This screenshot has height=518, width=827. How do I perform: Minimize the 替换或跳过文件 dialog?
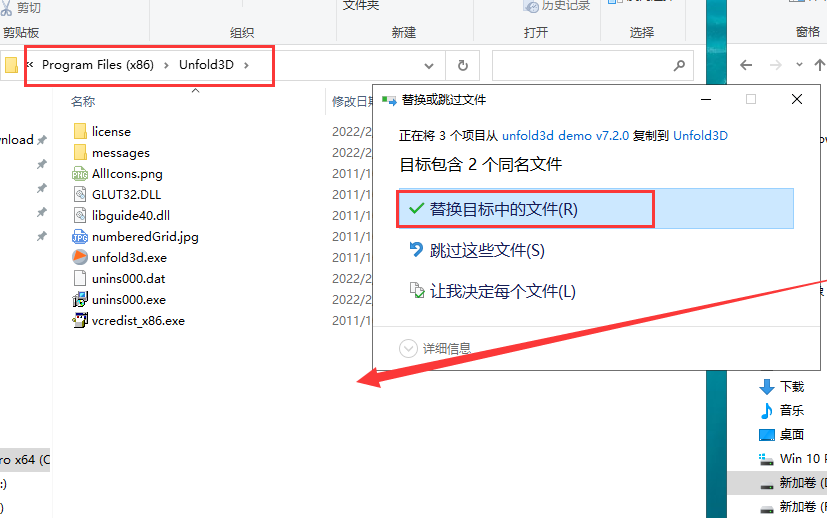tap(706, 99)
